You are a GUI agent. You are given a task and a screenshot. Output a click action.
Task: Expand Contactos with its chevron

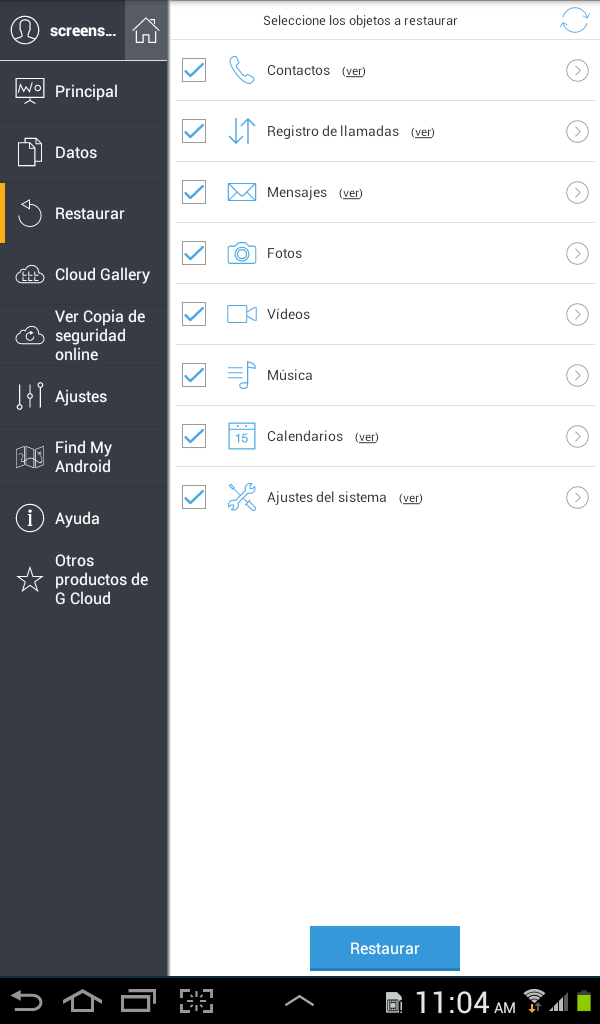577,71
